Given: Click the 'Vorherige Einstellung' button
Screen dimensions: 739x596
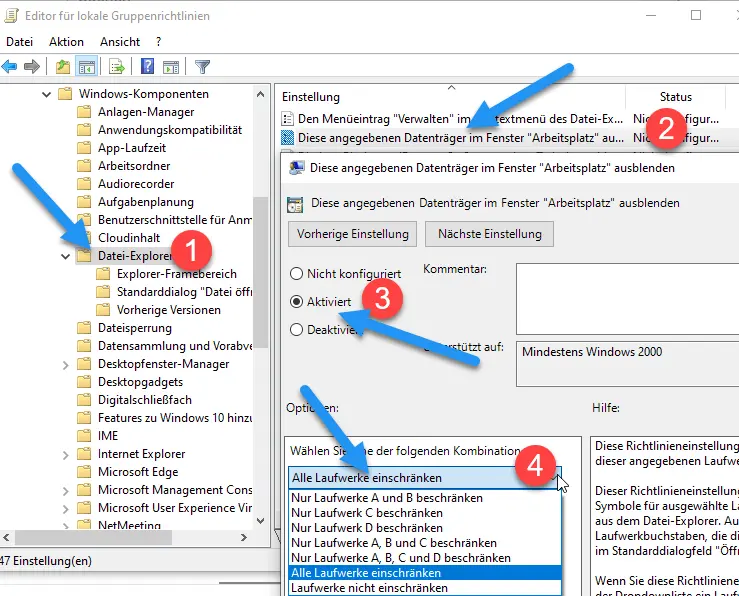Looking at the screenshot, I should click(x=351, y=234).
